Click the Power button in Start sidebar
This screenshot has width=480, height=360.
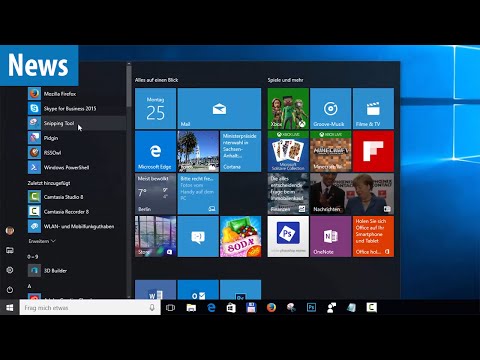pos(10,290)
